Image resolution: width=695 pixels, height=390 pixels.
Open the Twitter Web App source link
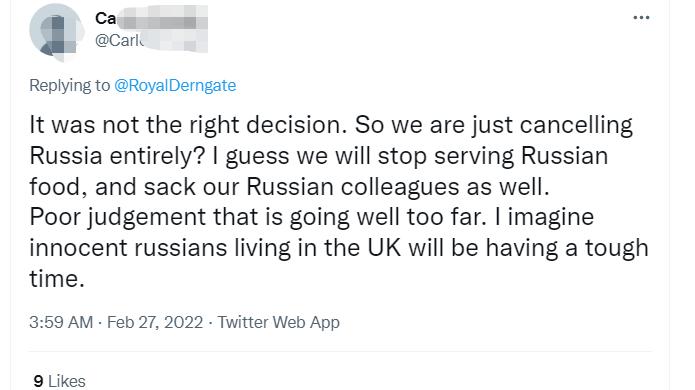point(278,322)
